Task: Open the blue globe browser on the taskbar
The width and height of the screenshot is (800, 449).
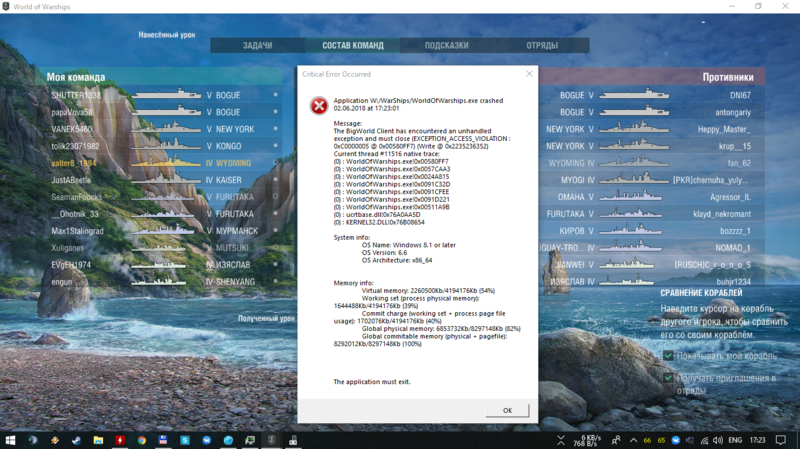Action: point(228,440)
